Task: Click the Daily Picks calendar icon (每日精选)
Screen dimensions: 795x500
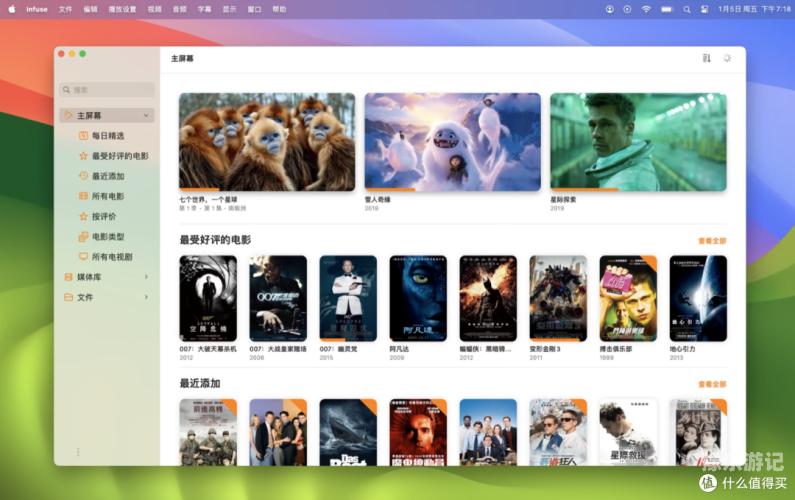Action: (84, 135)
